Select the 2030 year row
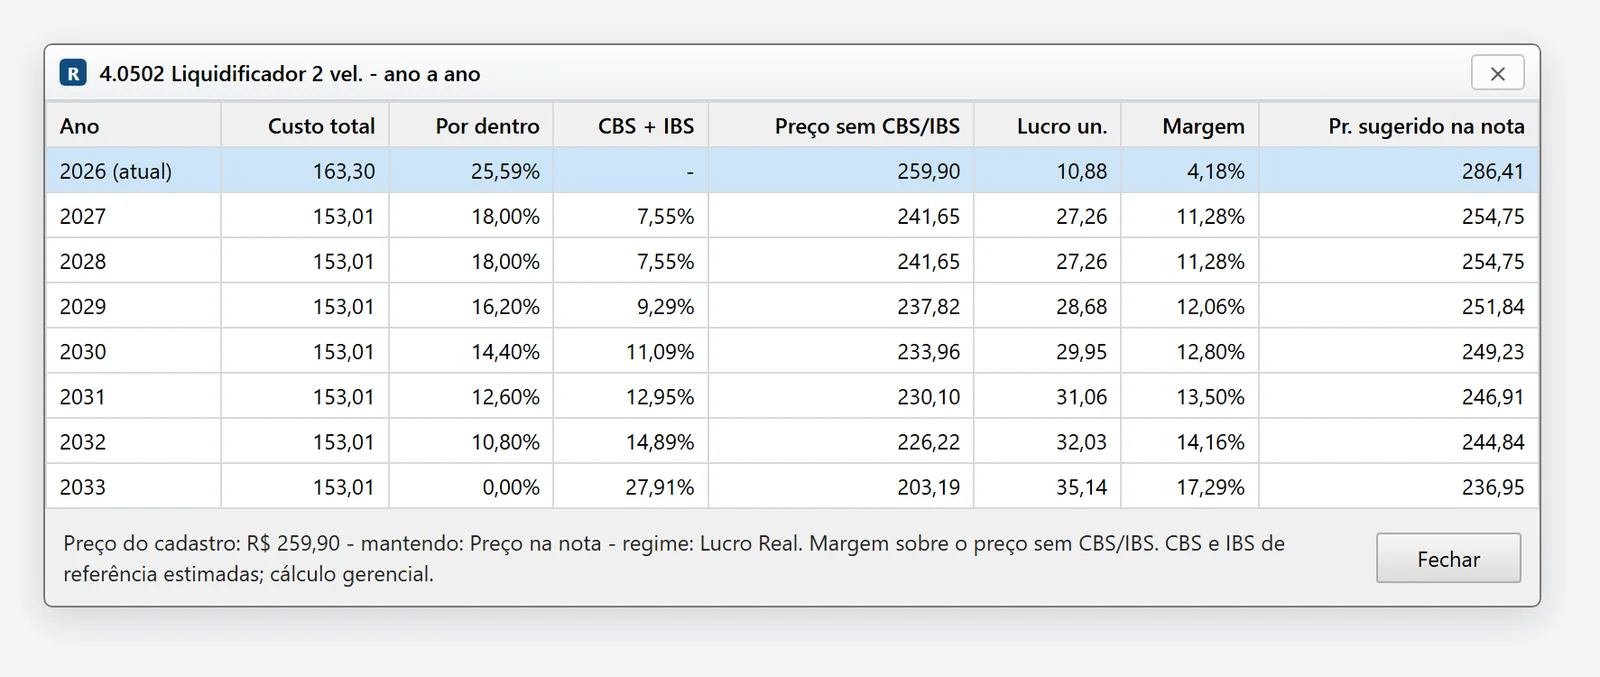This screenshot has width=1600, height=677. pyautogui.click(x=792, y=351)
